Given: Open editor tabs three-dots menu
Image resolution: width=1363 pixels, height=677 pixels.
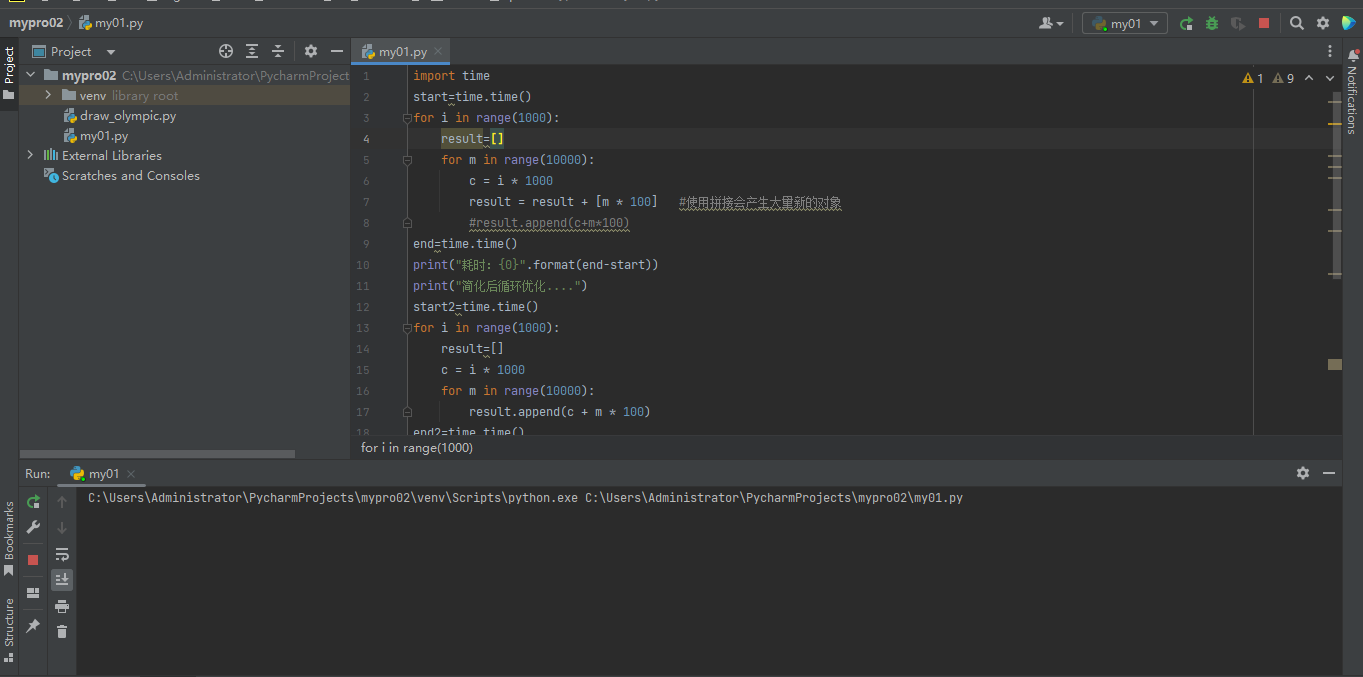Looking at the screenshot, I should tap(1330, 51).
